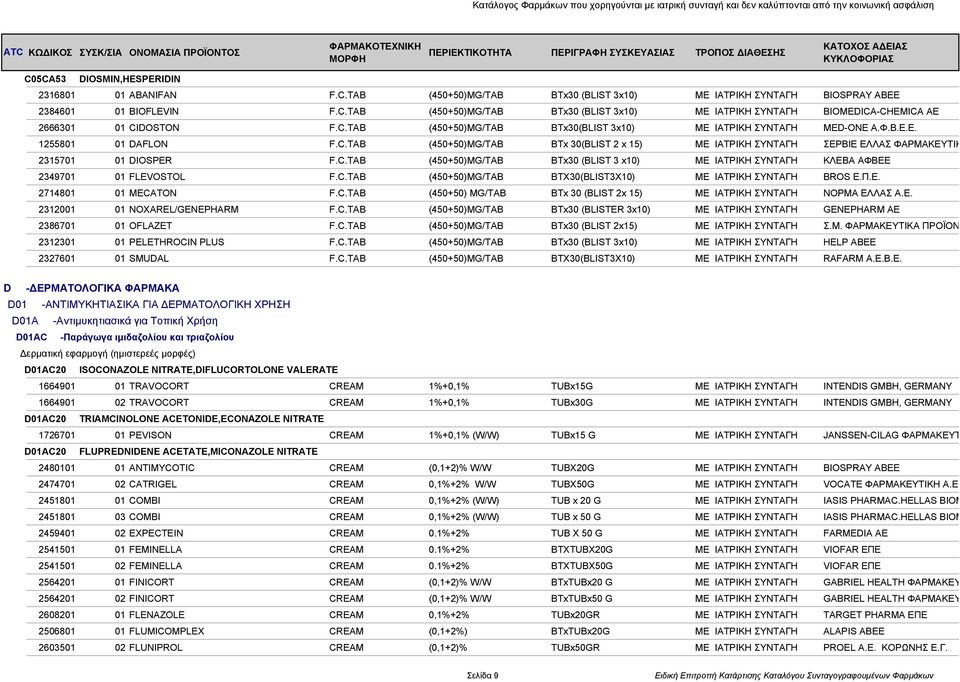960x682 pixels.
Task: Select product name FLEVOSTOL
Action: (157, 177)
